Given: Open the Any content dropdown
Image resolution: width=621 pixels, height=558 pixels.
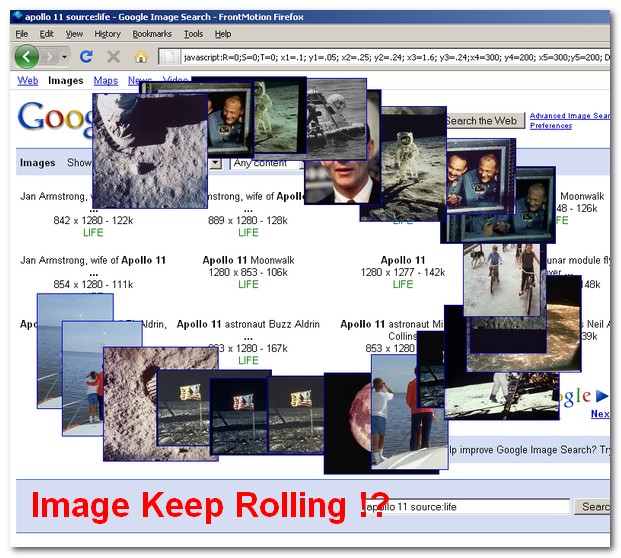Looking at the screenshot, I should coord(266,163).
